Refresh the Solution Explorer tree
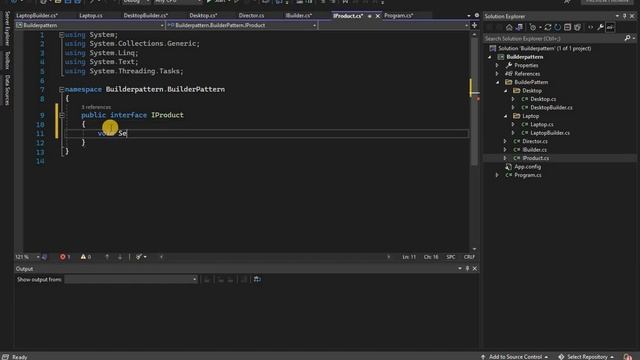The width and height of the screenshot is (640, 360). (x=558, y=27)
